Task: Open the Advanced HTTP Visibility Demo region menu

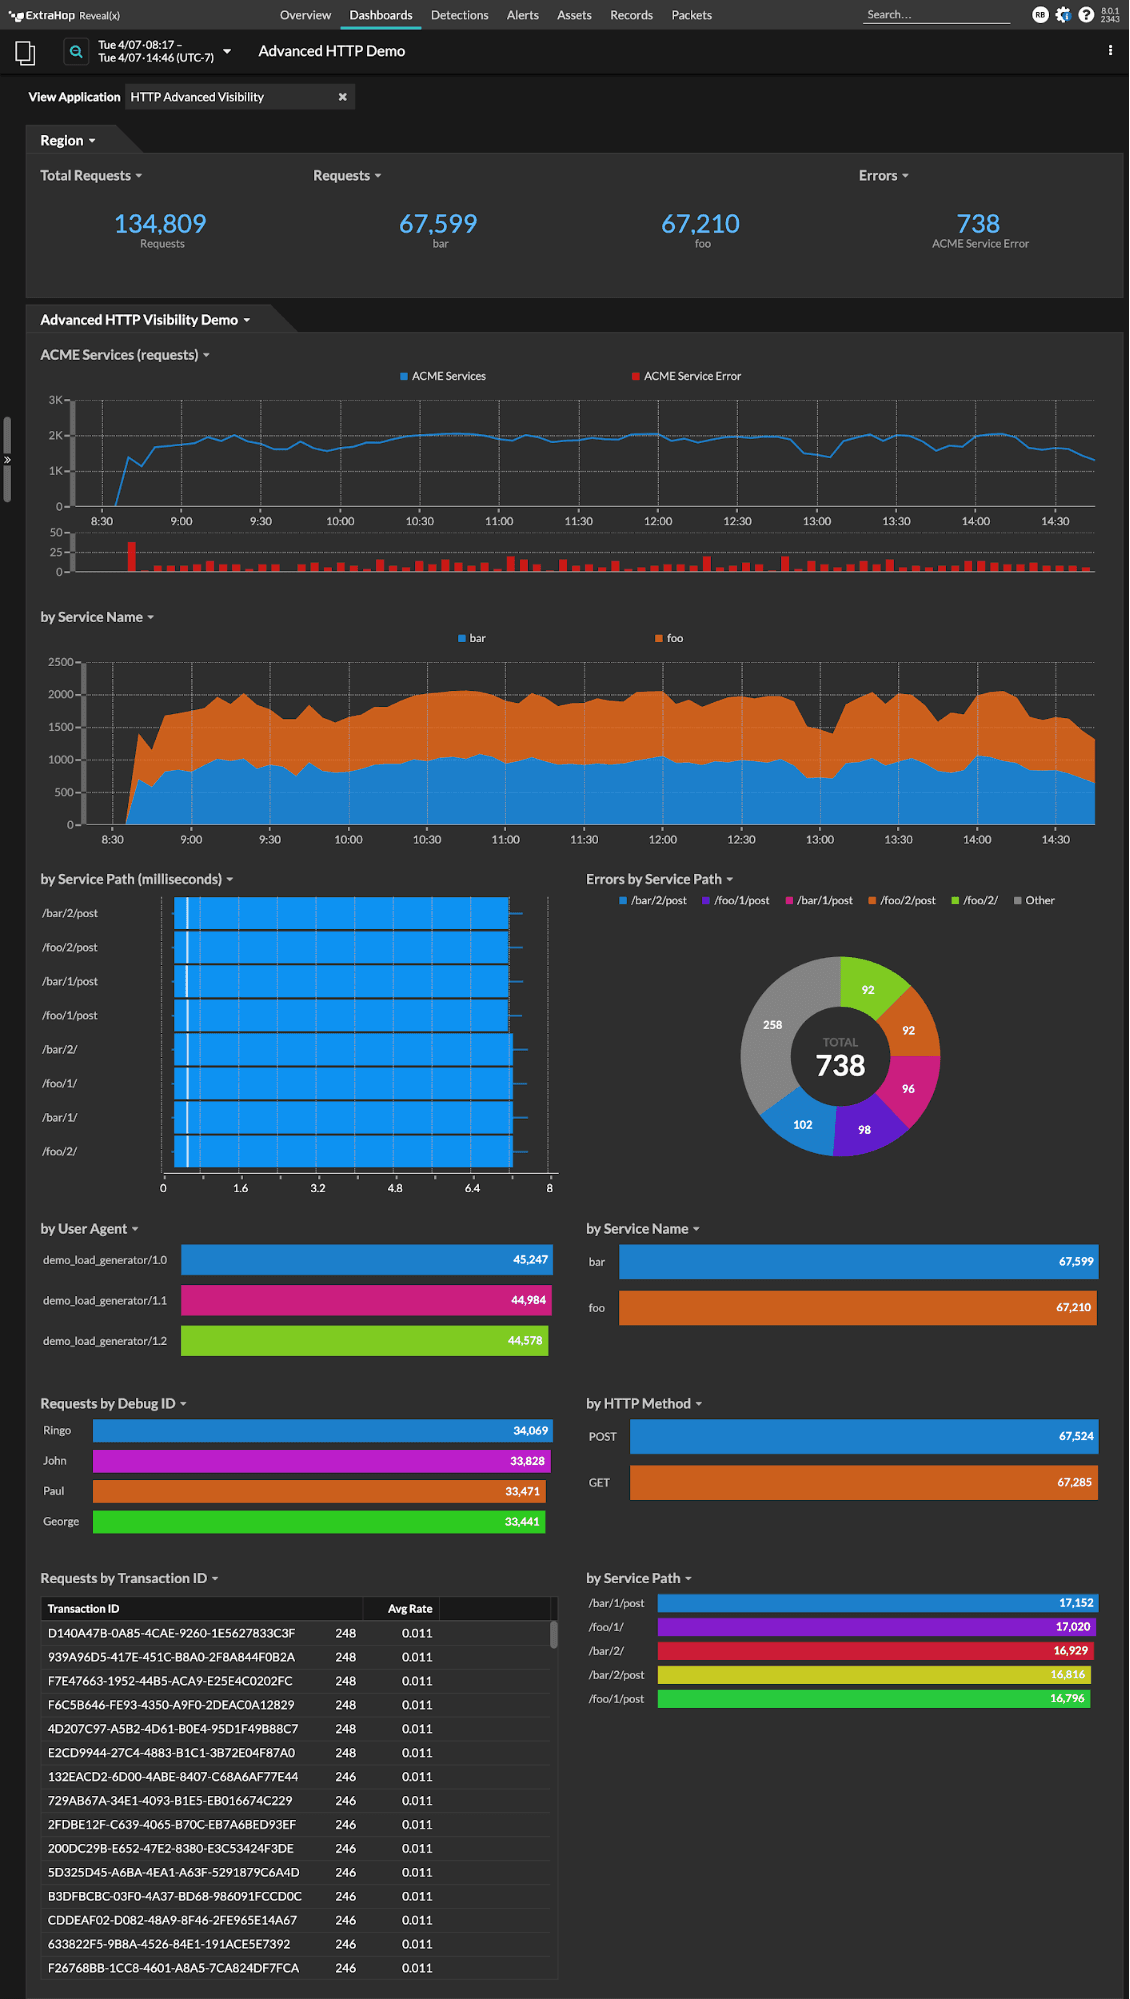Action: (x=145, y=320)
